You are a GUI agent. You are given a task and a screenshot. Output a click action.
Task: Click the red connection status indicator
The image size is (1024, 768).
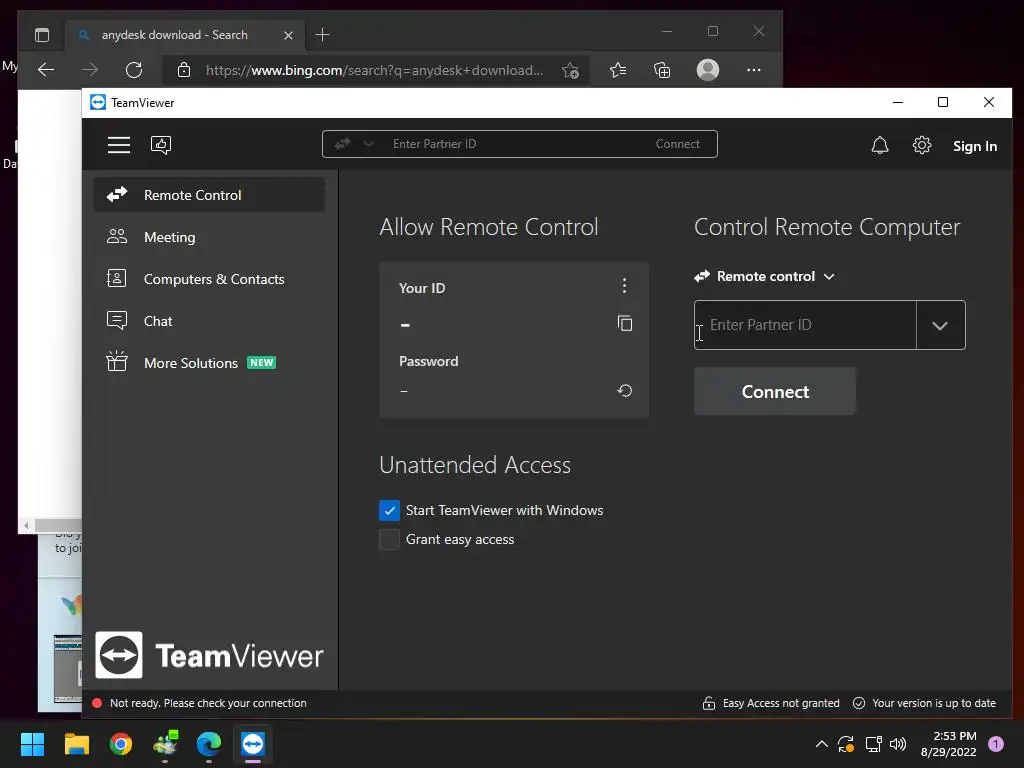point(97,703)
